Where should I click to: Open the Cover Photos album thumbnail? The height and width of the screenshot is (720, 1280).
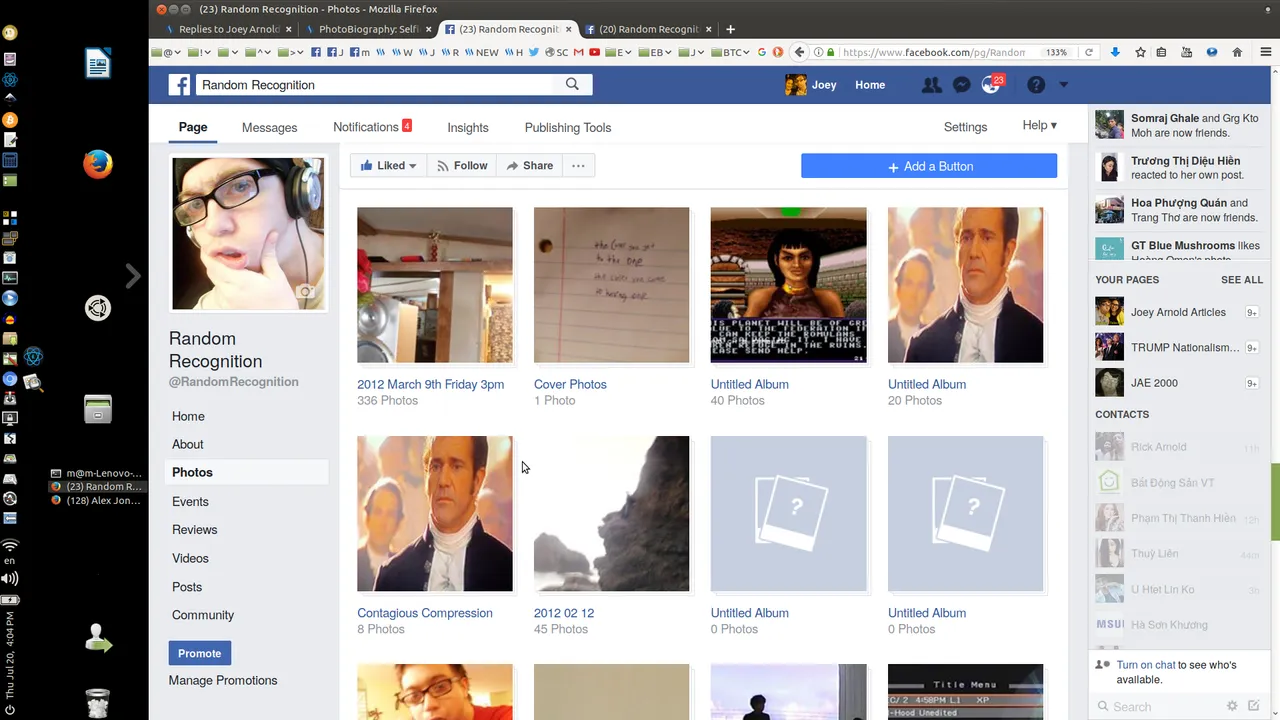[611, 285]
